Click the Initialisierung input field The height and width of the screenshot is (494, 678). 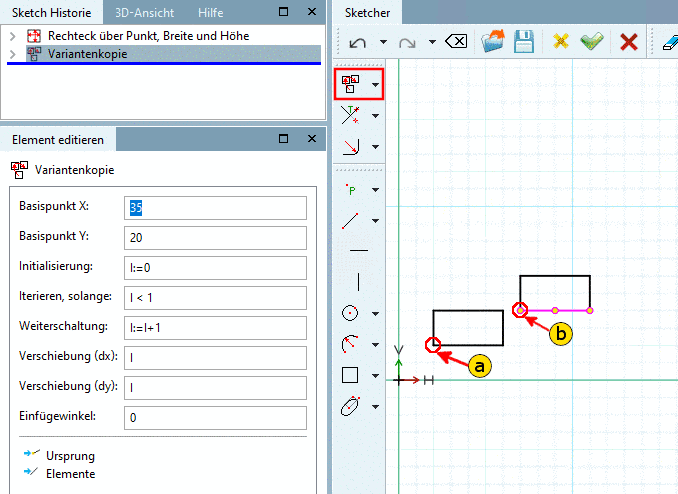[x=215, y=268]
